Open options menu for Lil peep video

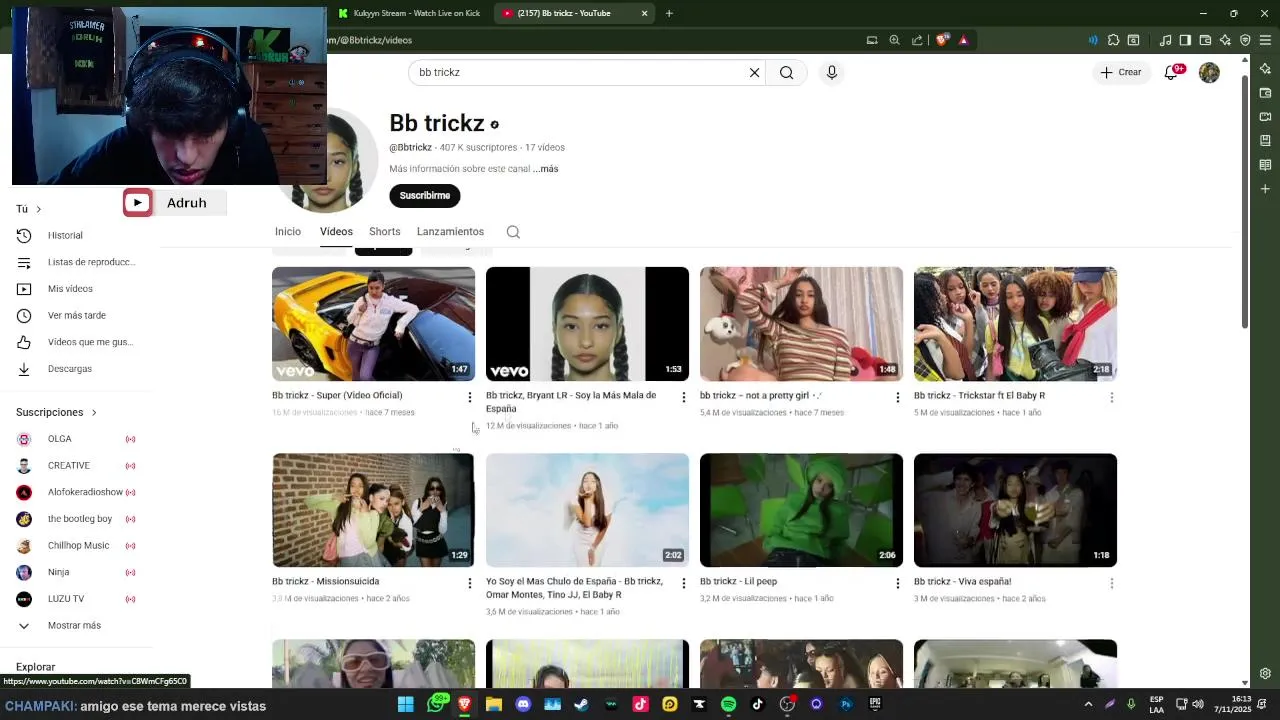(898, 583)
